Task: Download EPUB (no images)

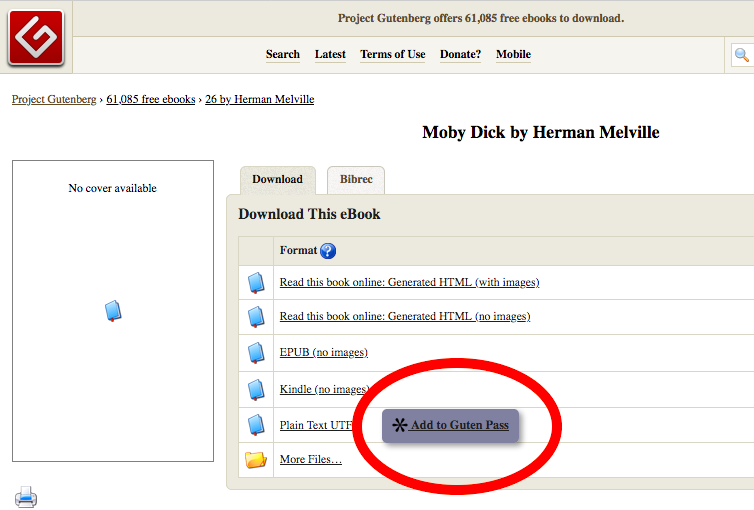Action: (324, 353)
